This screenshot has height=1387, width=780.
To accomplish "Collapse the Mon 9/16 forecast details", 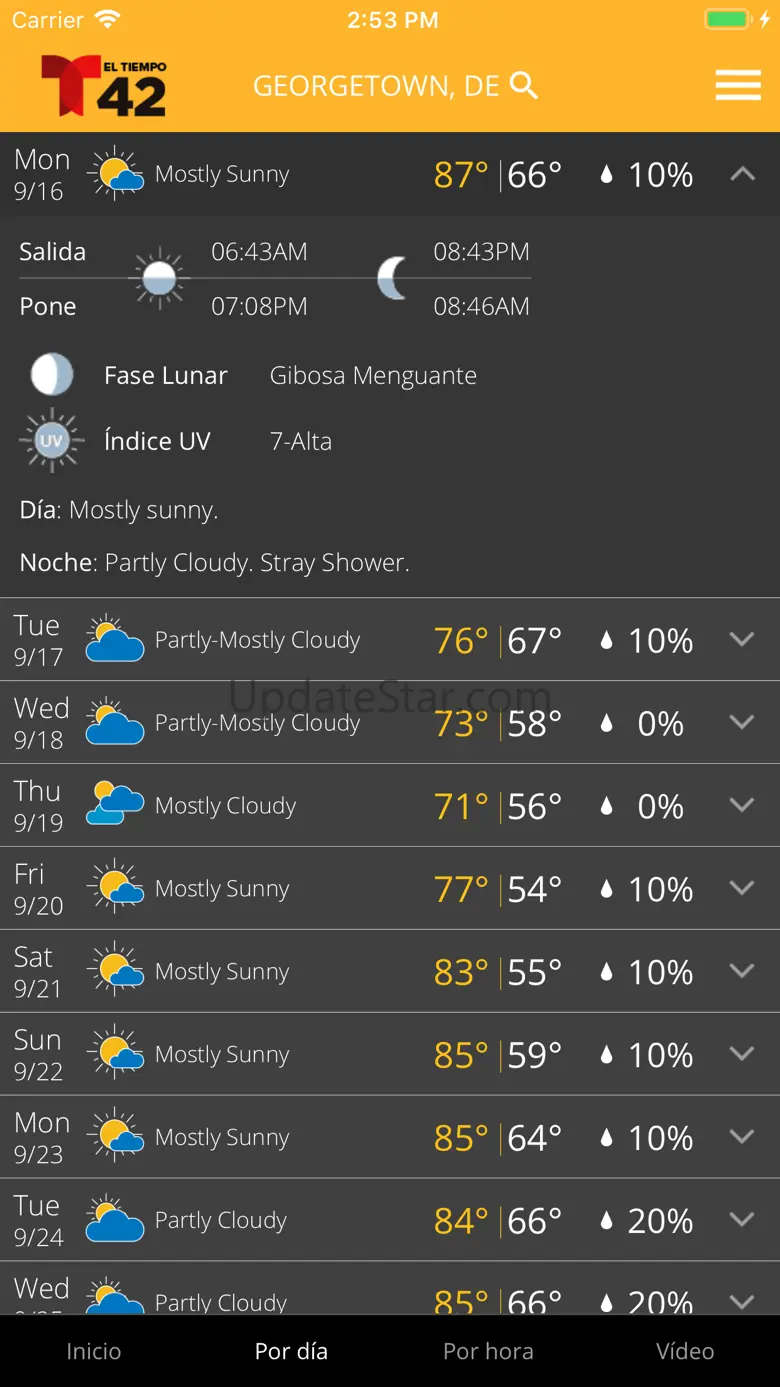I will 742,174.
